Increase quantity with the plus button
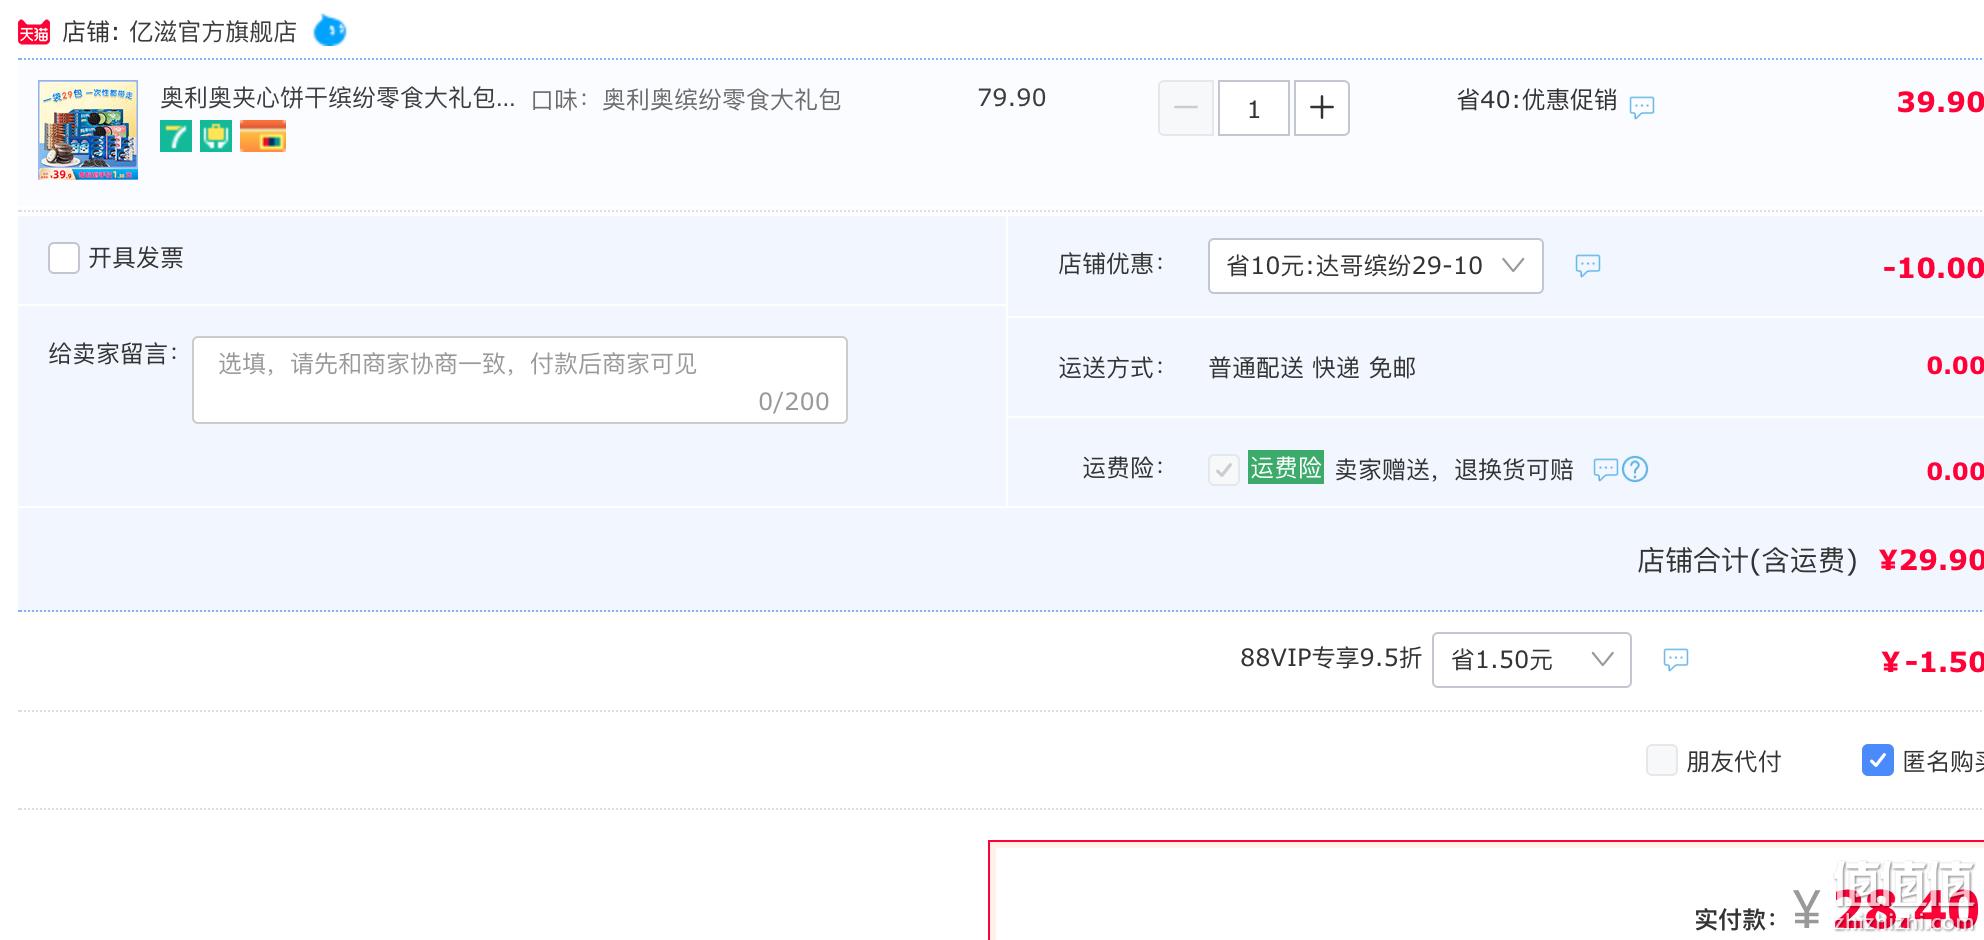 point(1322,108)
